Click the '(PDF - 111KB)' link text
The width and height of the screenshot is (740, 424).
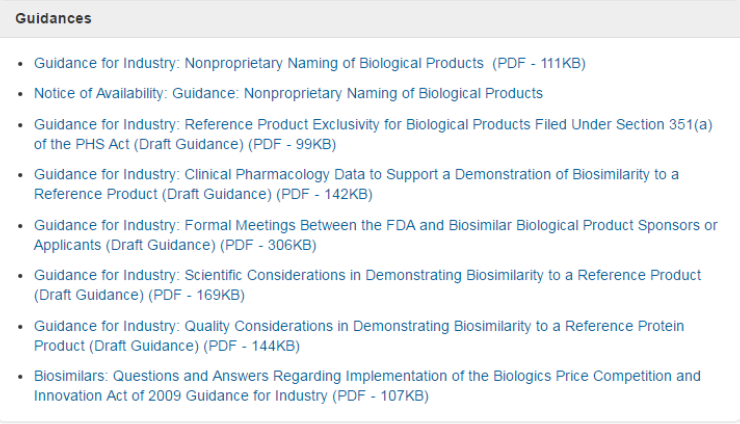pyautogui.click(x=539, y=63)
